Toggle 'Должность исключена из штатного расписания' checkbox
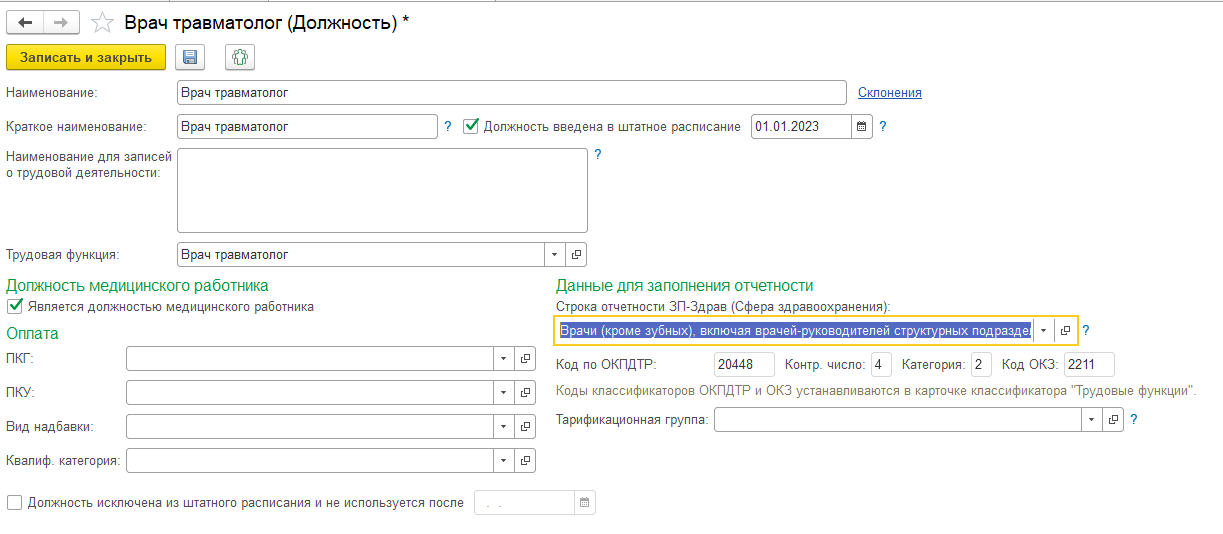 tap(15, 502)
